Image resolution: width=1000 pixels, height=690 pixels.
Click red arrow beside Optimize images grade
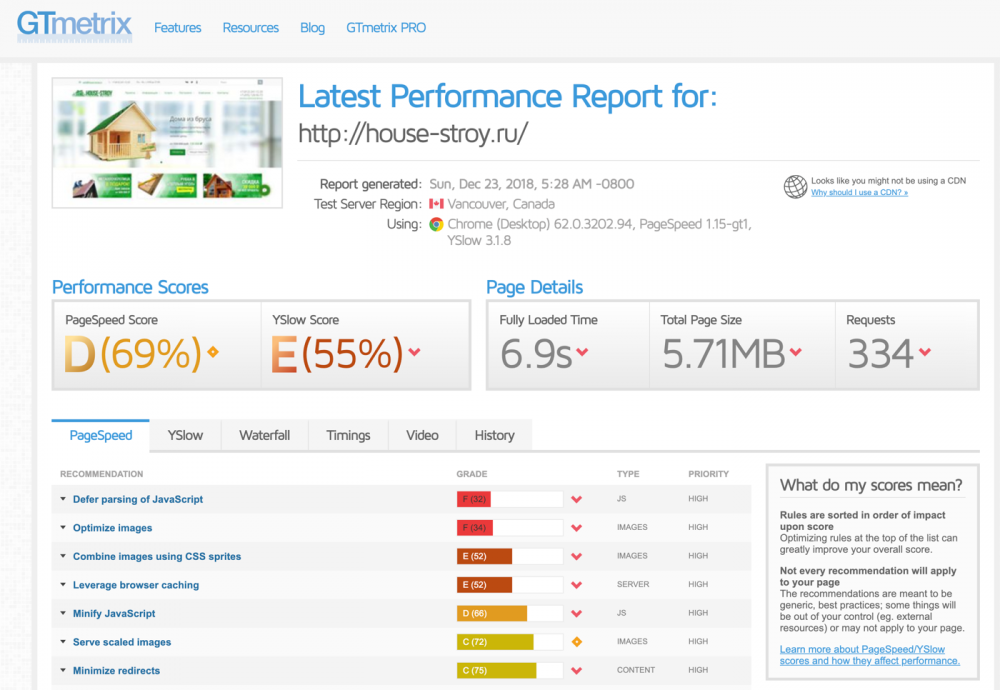point(577,528)
